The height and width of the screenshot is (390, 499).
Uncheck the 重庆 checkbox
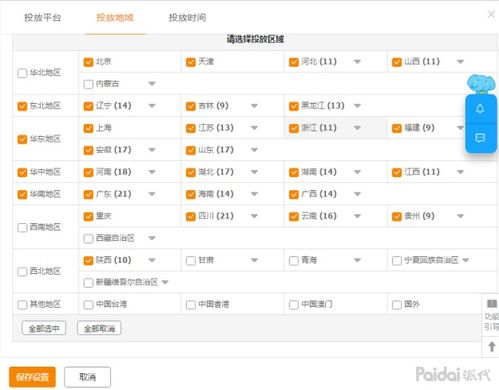[x=88, y=217]
